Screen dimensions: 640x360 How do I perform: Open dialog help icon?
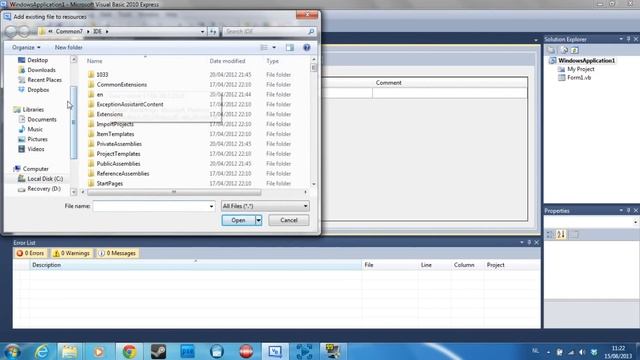click(x=307, y=47)
